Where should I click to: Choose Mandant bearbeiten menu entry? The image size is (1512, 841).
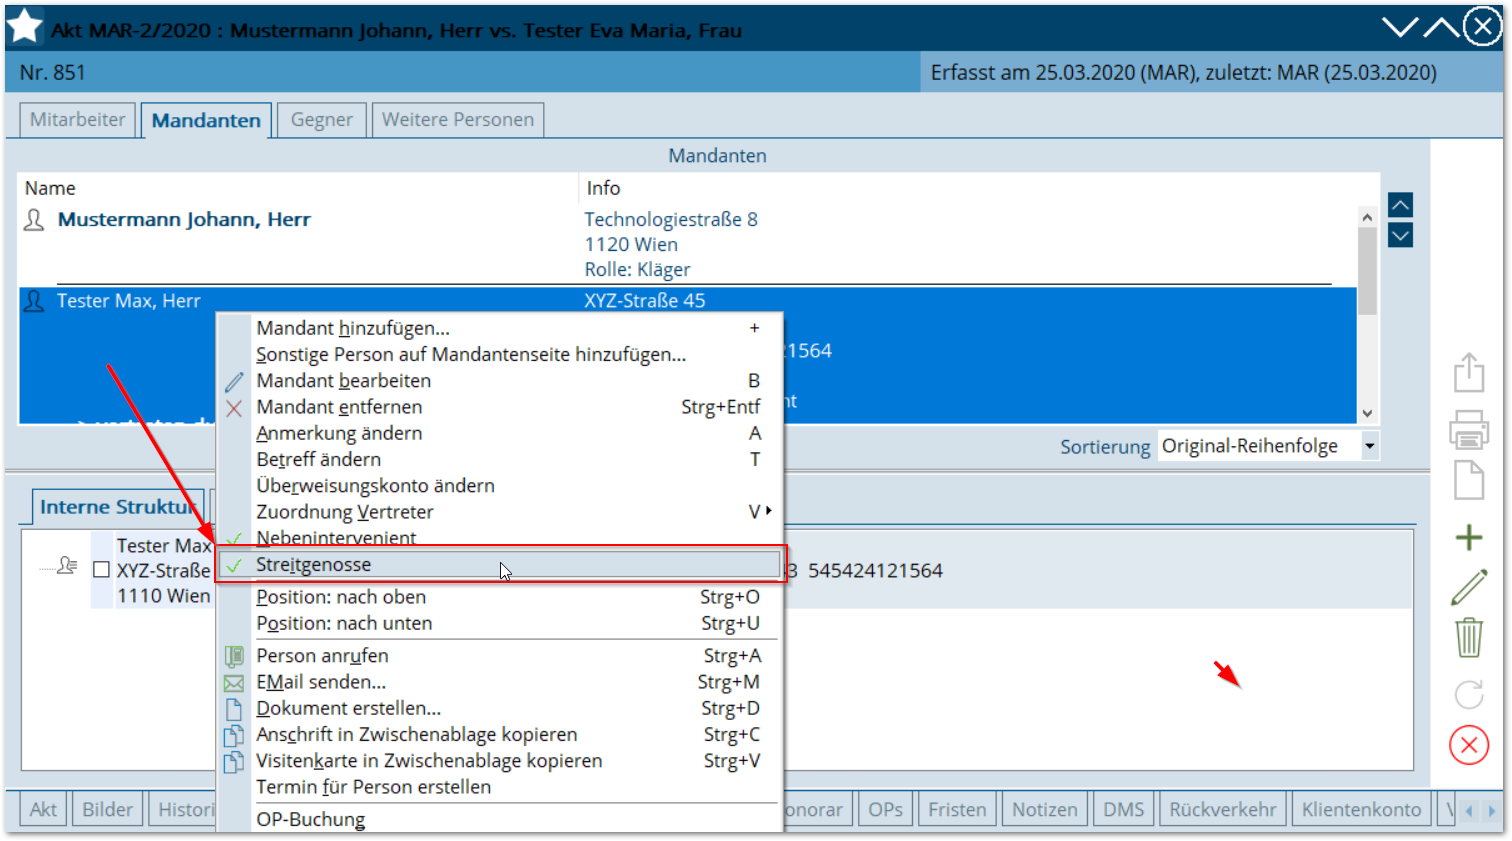500,381
